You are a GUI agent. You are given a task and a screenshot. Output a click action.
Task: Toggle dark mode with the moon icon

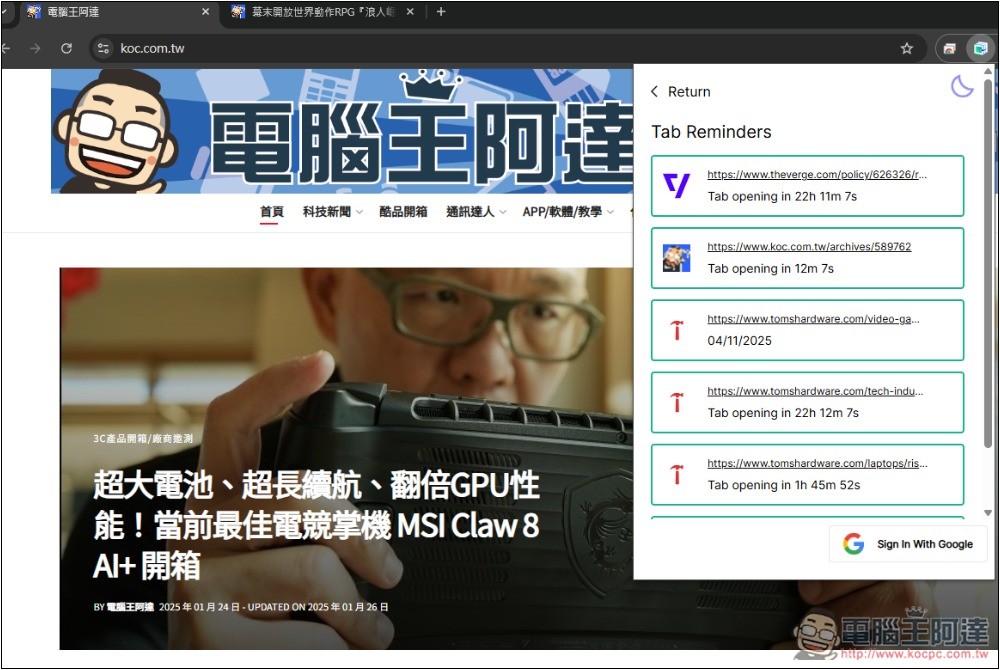(x=962, y=87)
